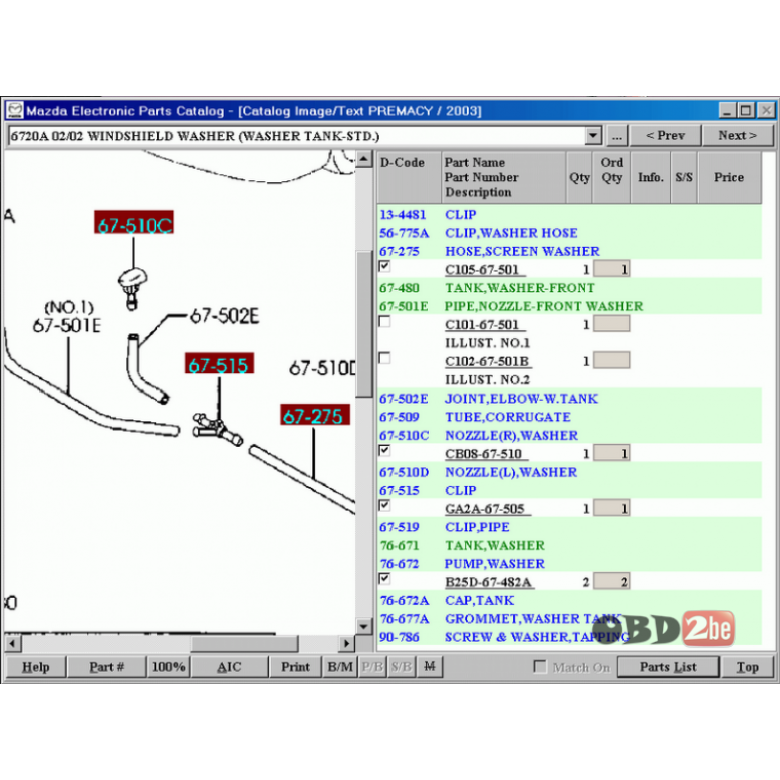Toggle the Match On checkbox

(x=540, y=666)
